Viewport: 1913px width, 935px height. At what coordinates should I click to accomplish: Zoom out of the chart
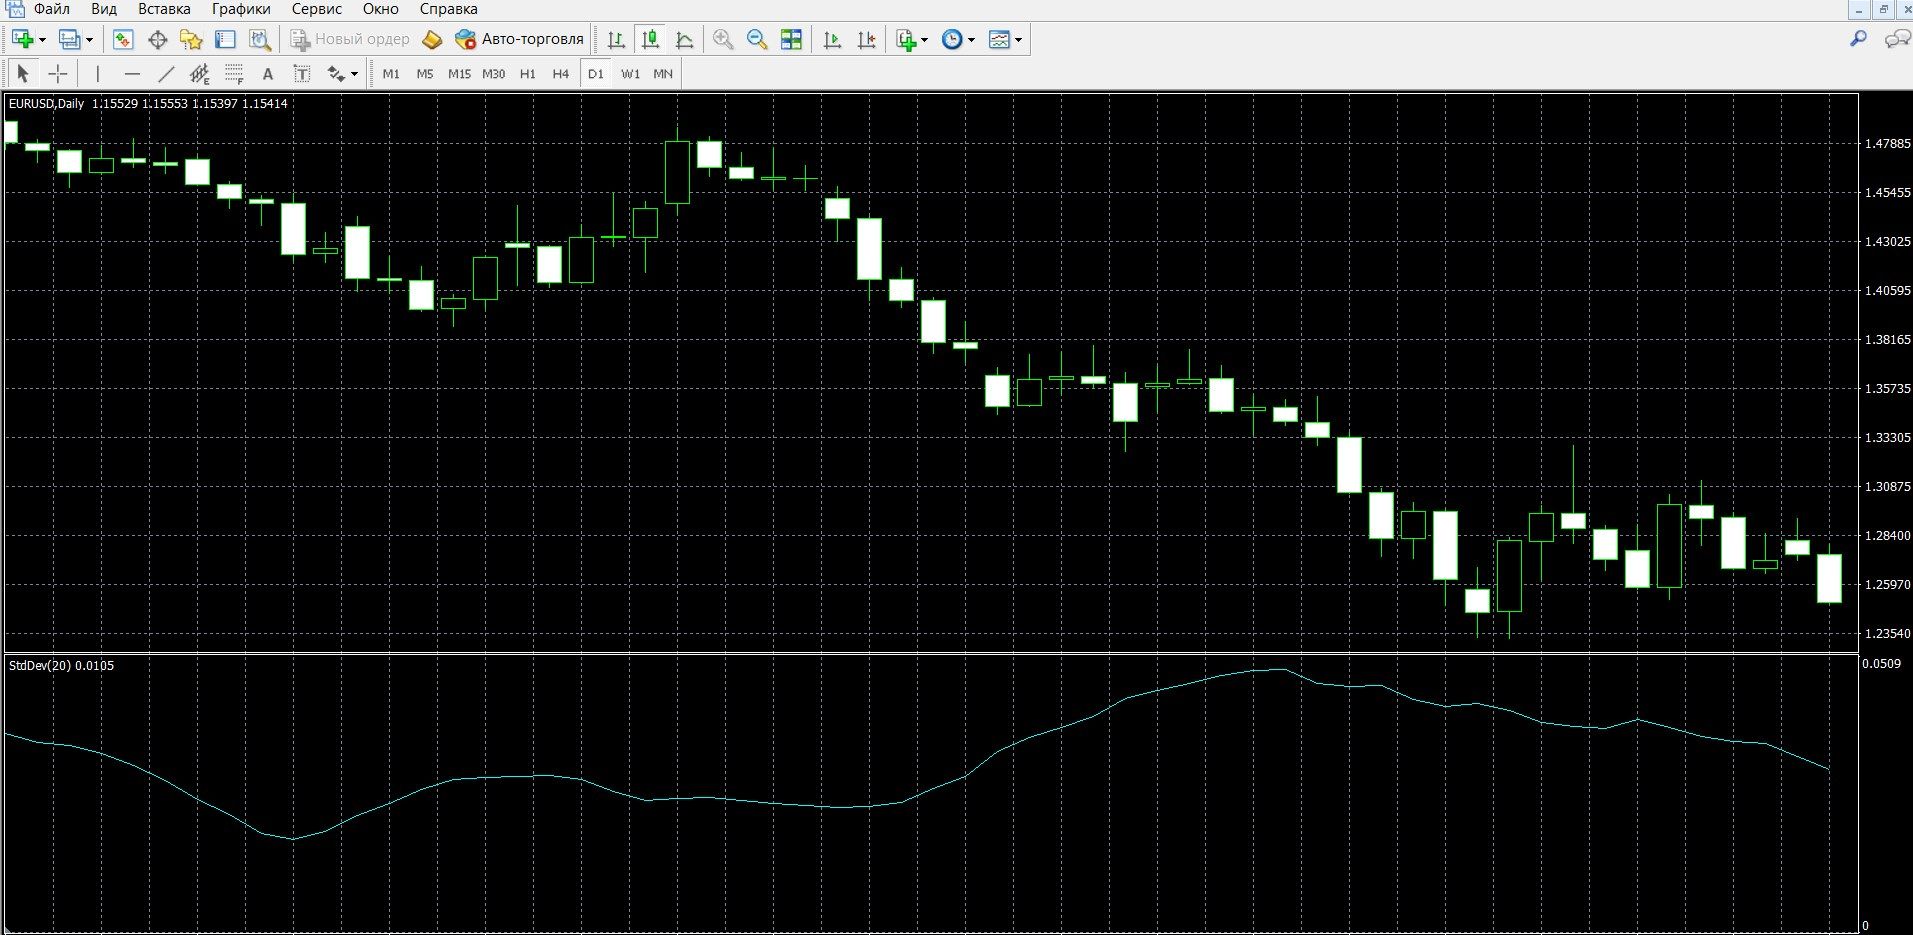point(757,39)
